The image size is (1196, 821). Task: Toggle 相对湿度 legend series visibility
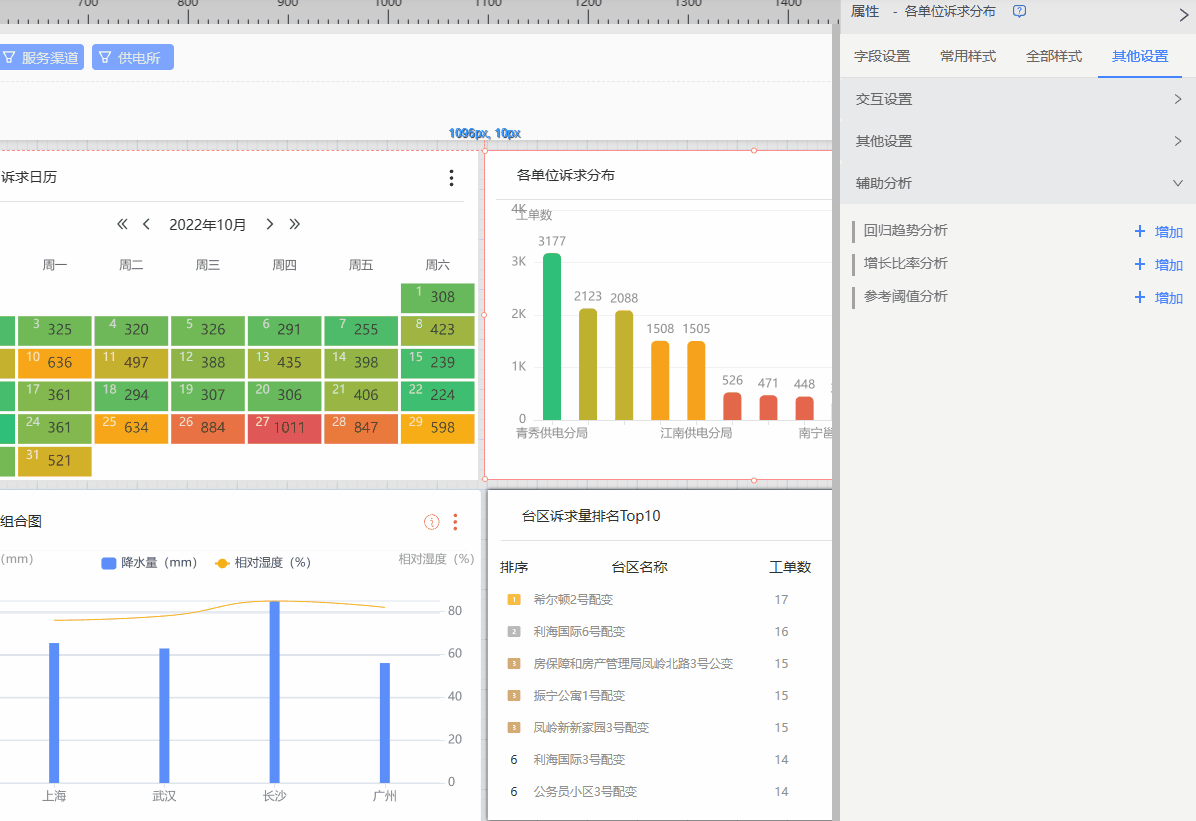[263, 563]
